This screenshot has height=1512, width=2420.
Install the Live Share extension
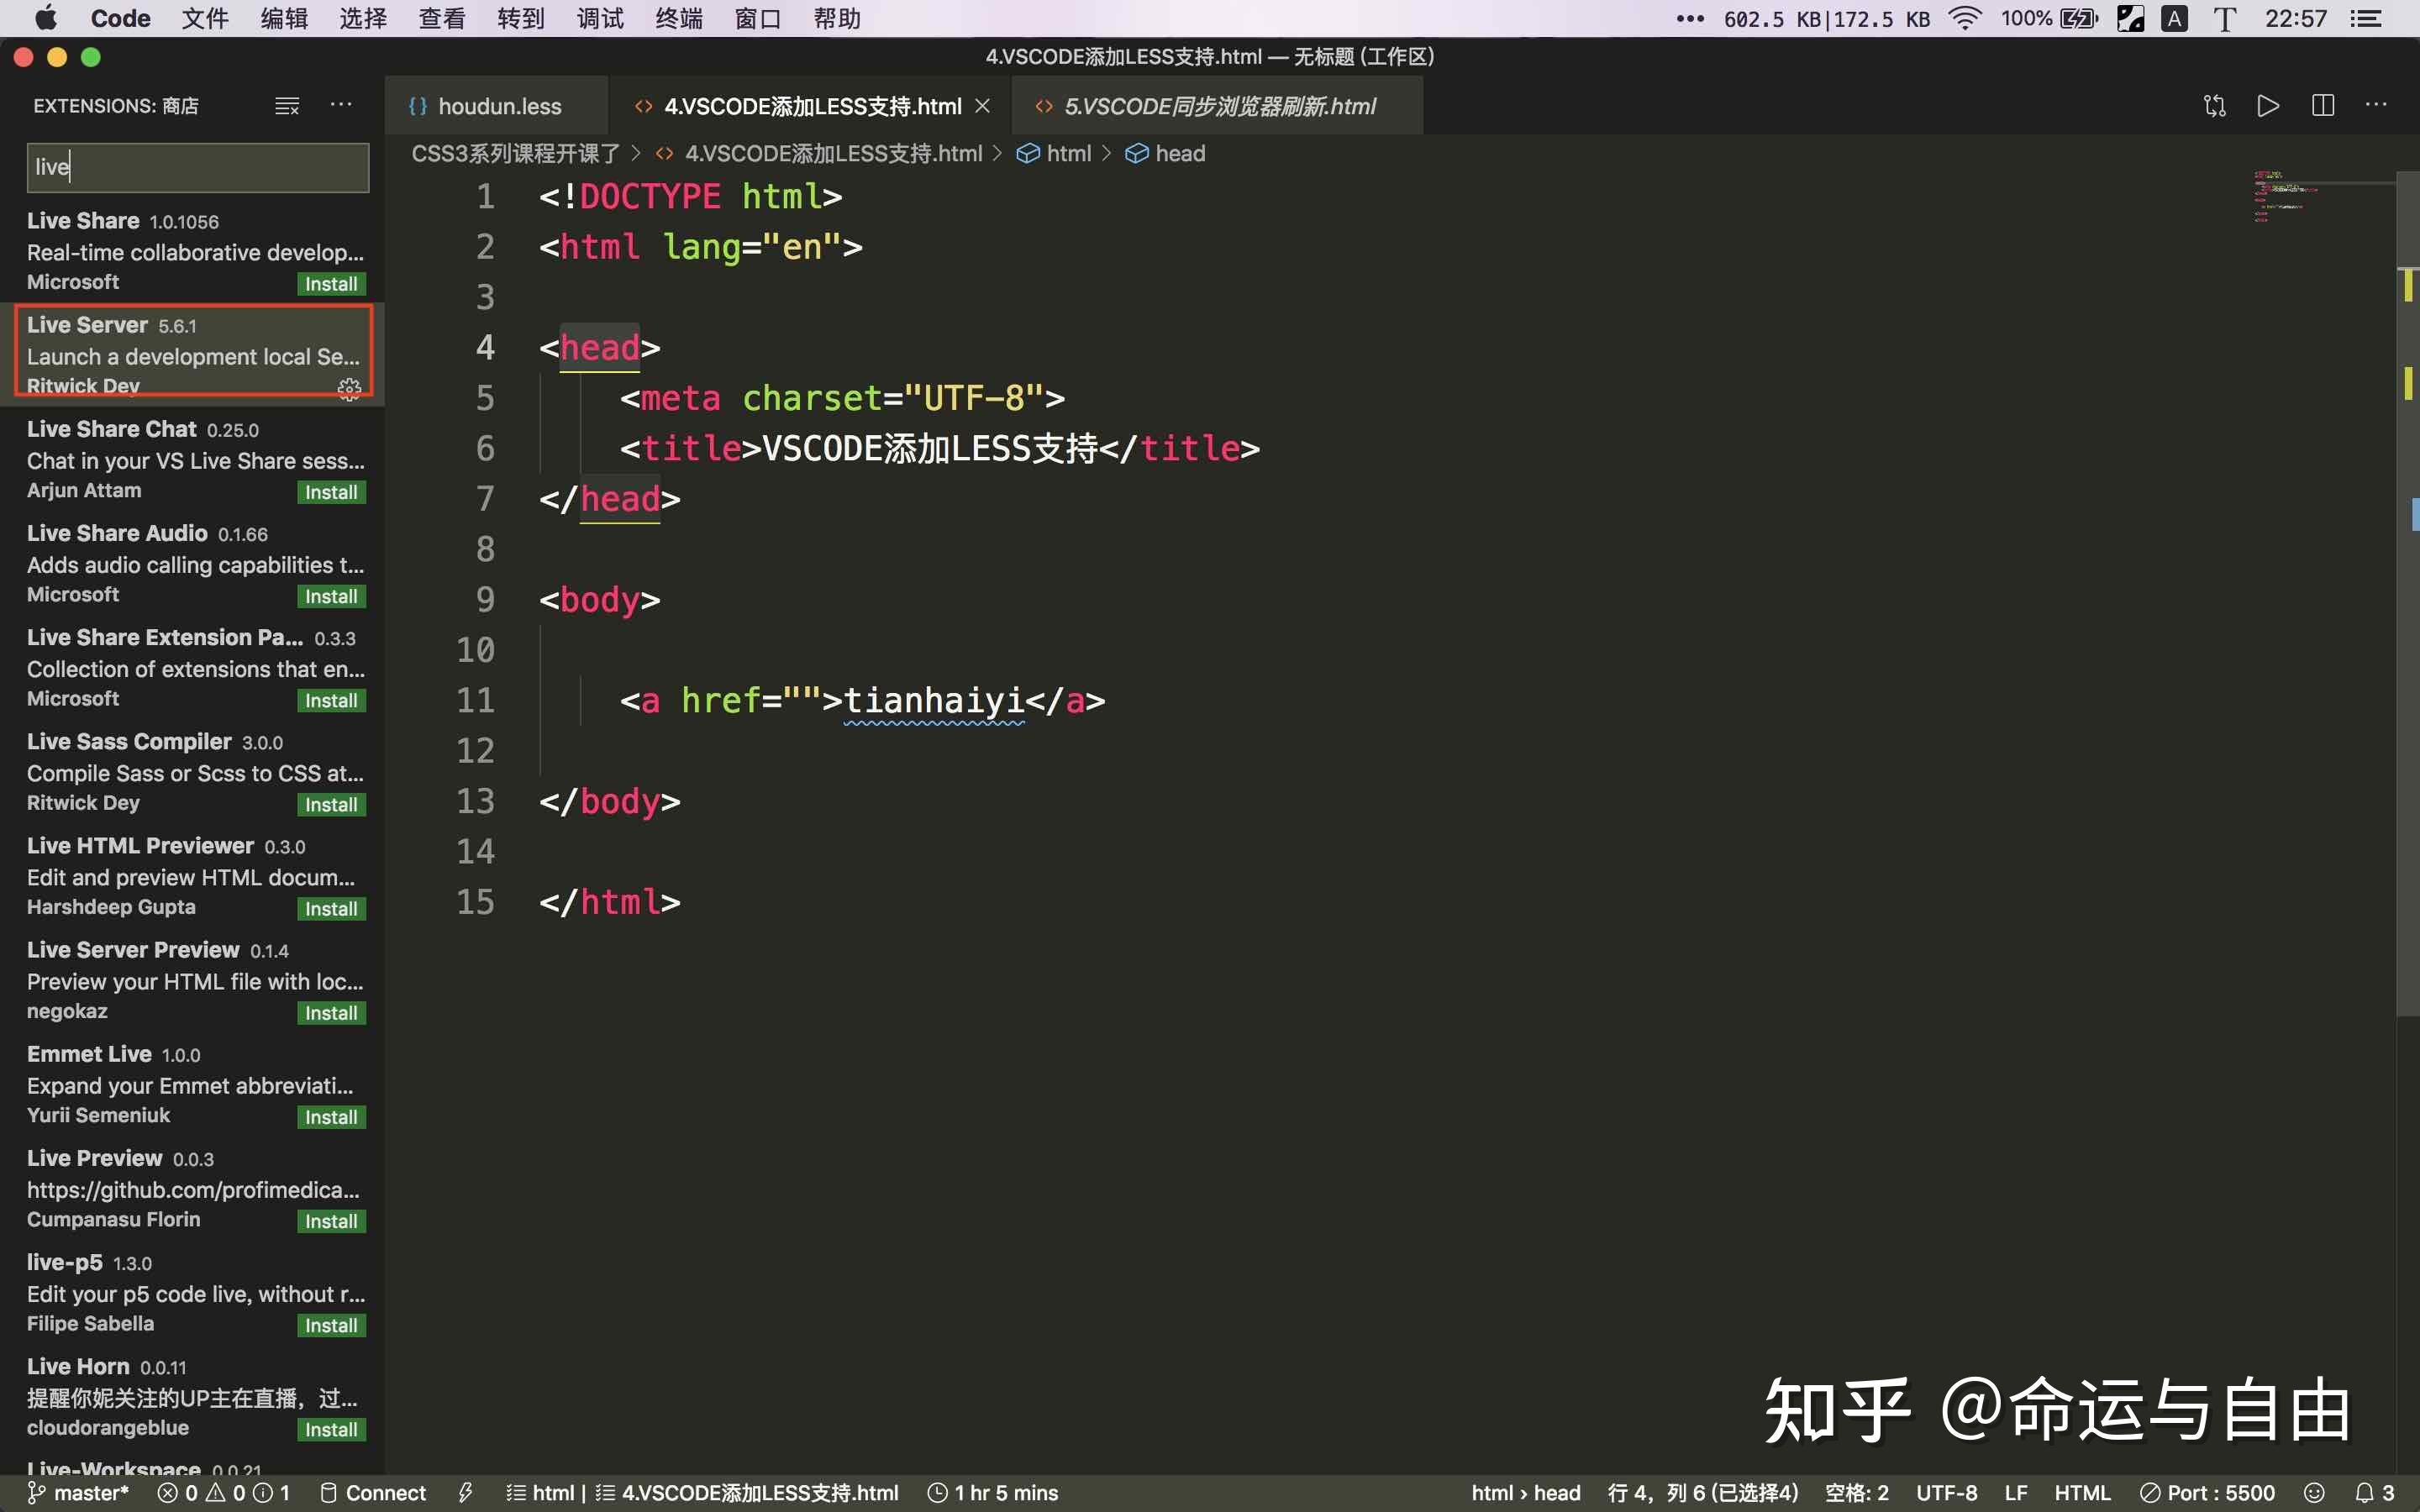pyautogui.click(x=331, y=283)
